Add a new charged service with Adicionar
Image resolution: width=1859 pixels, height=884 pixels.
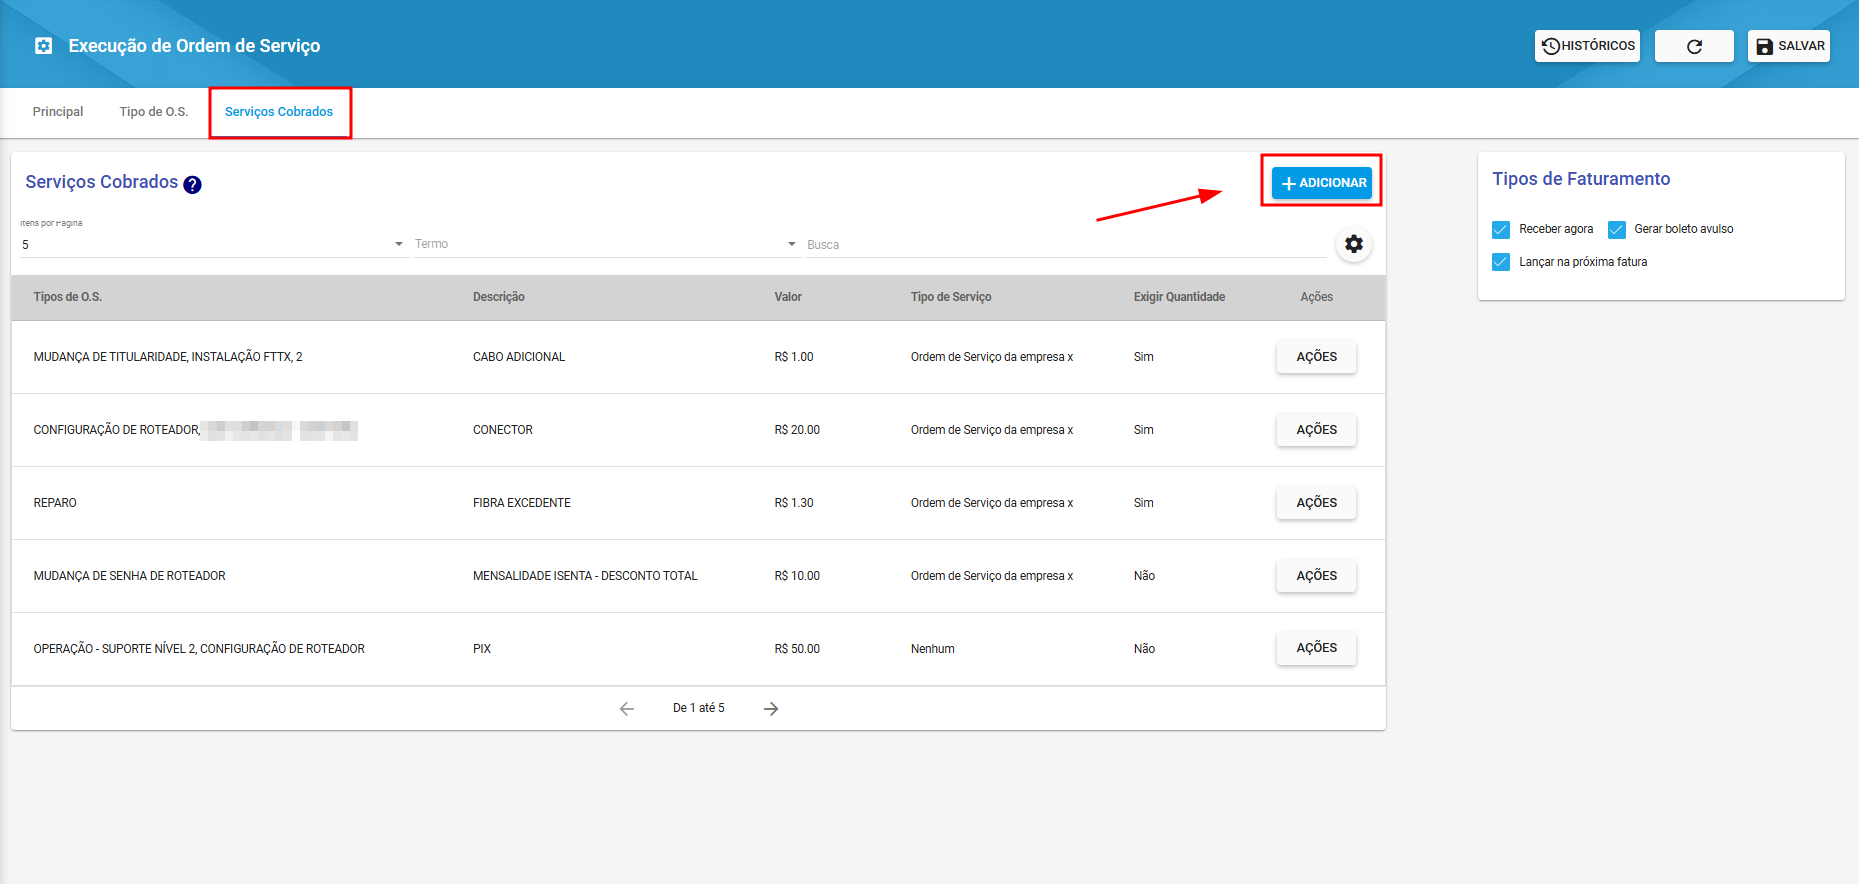pyautogui.click(x=1322, y=183)
